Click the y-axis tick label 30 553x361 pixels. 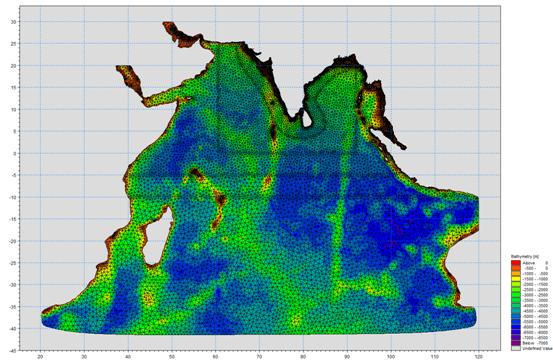(x=13, y=22)
